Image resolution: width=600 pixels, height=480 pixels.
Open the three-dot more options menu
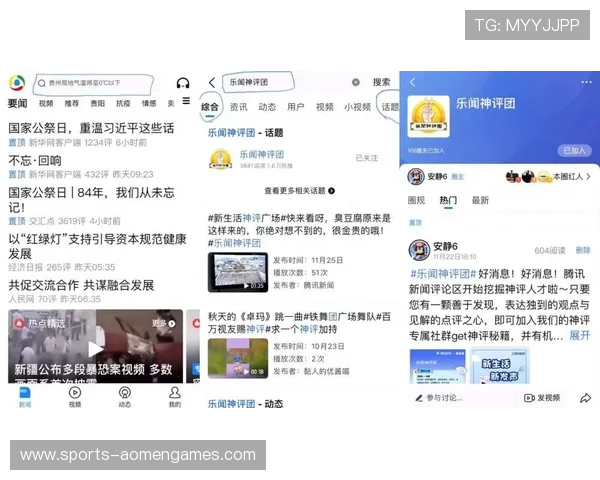[x=586, y=82]
